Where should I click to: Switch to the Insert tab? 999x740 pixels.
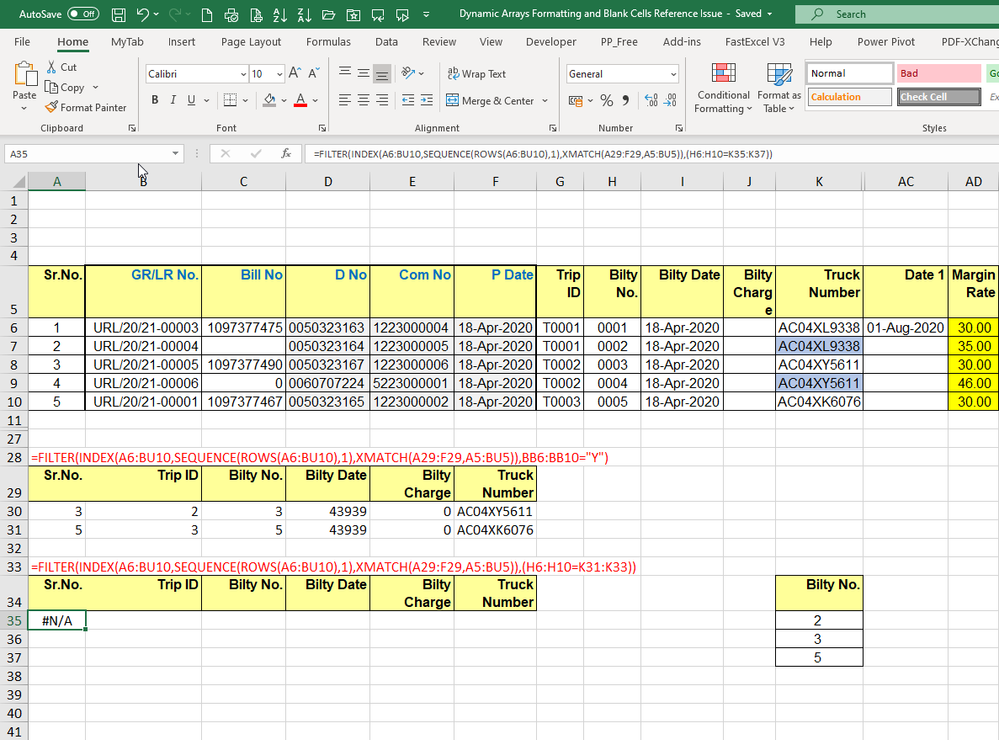click(x=182, y=42)
